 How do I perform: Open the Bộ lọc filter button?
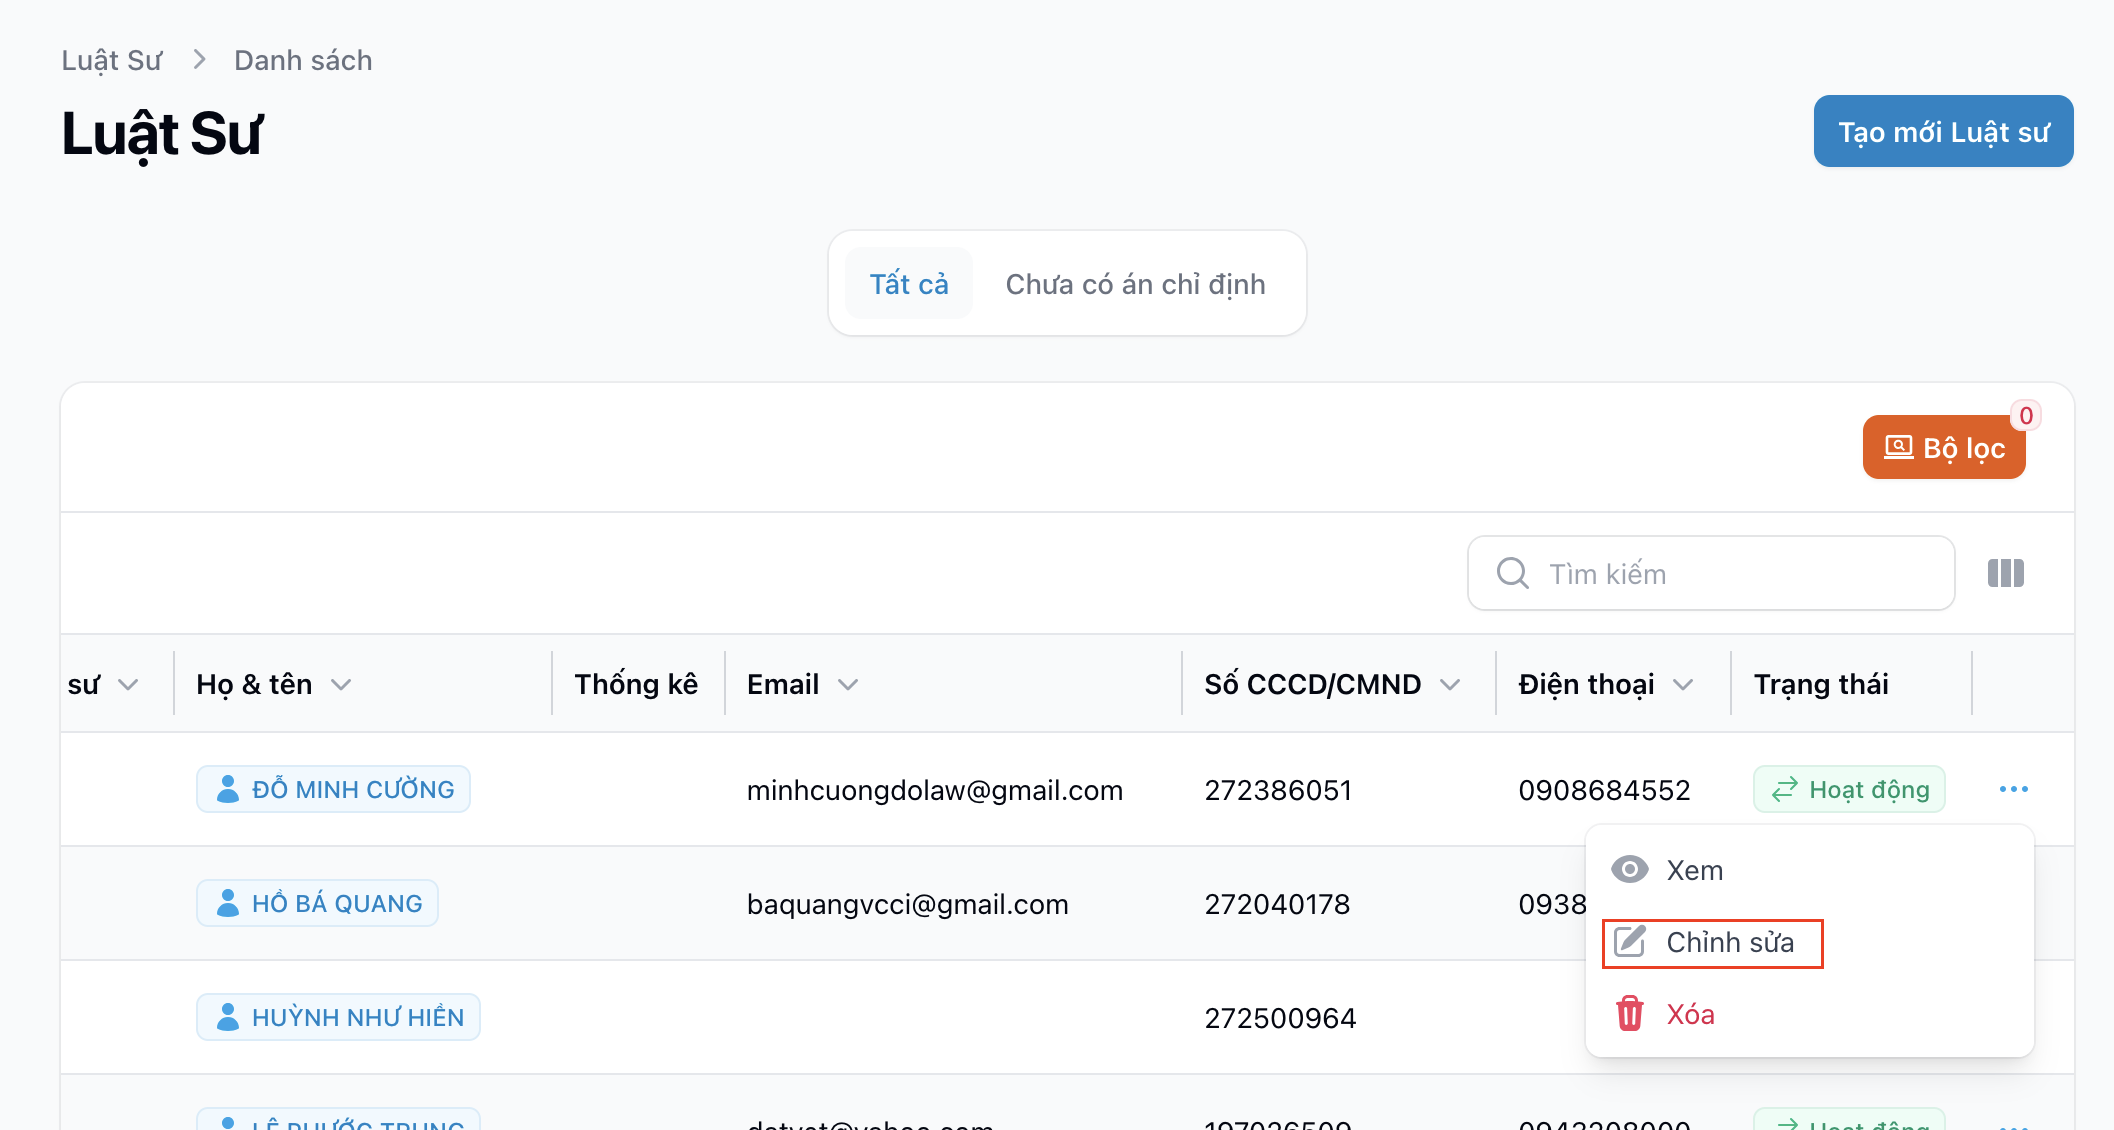1943,448
